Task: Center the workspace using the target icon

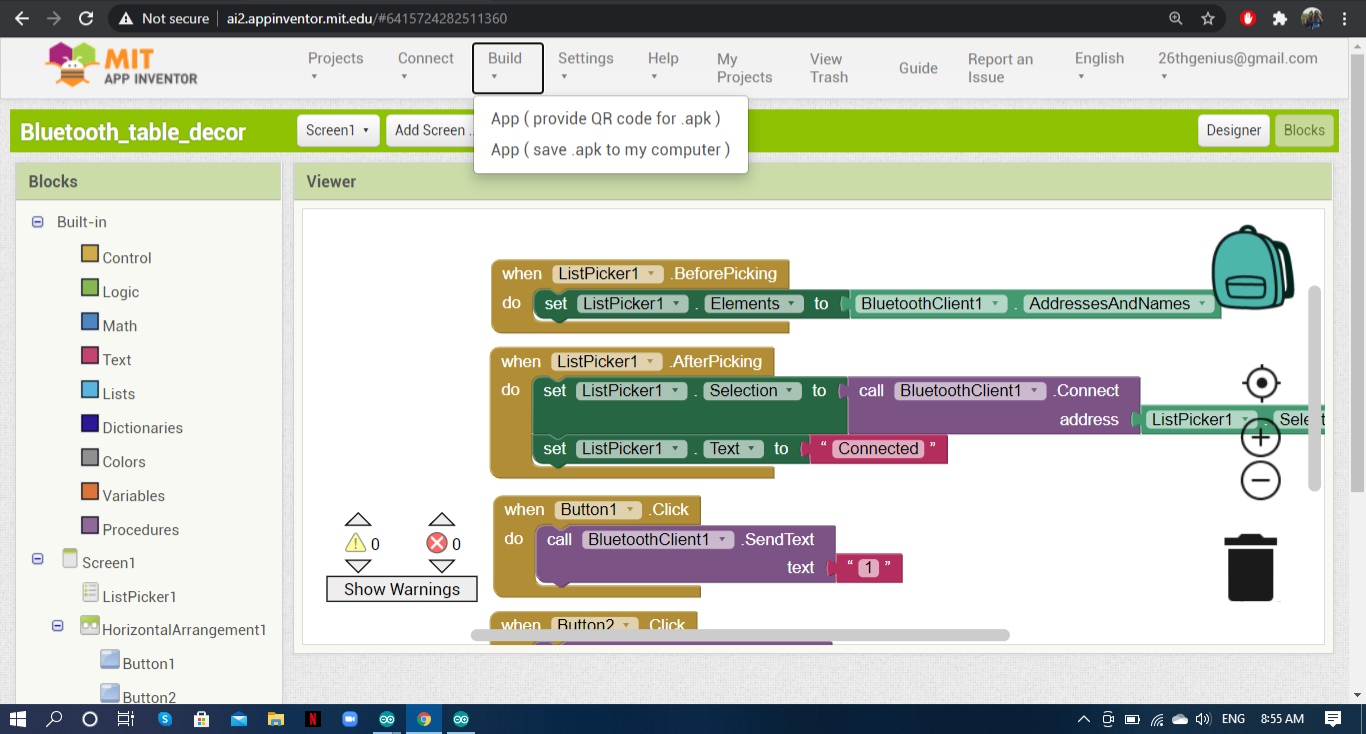Action: (1261, 384)
